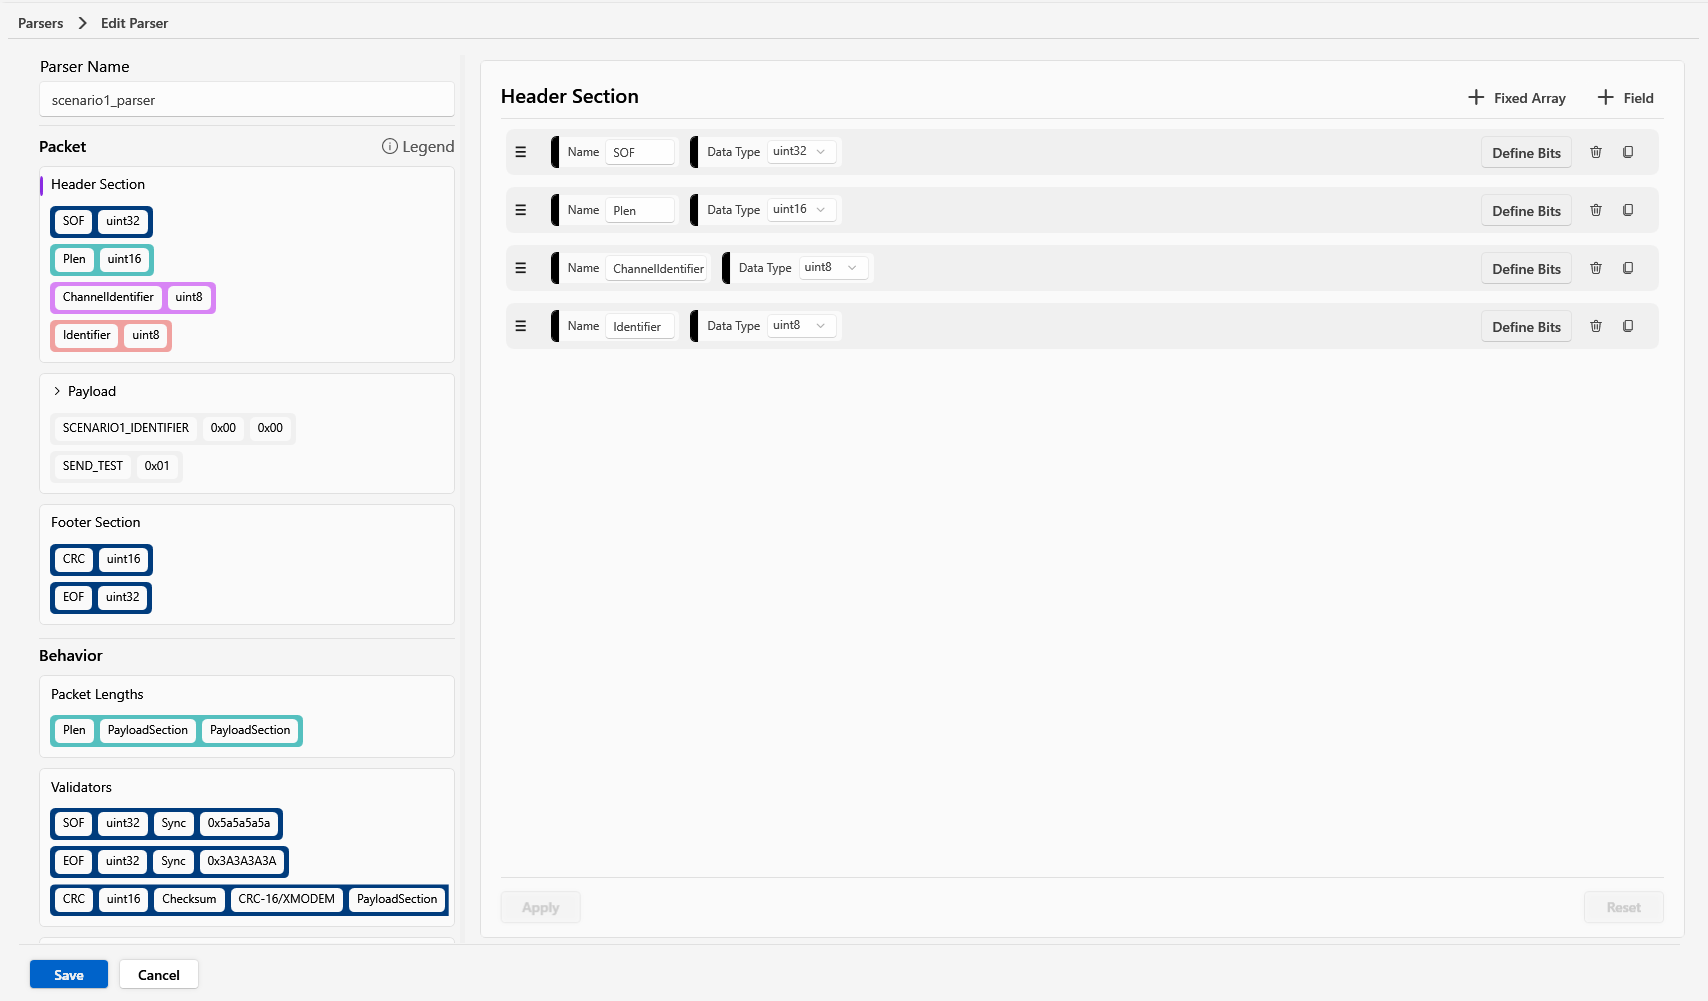Select the Footer Section in Packet panel
Viewport: 1708px width, 1001px height.
[96, 522]
